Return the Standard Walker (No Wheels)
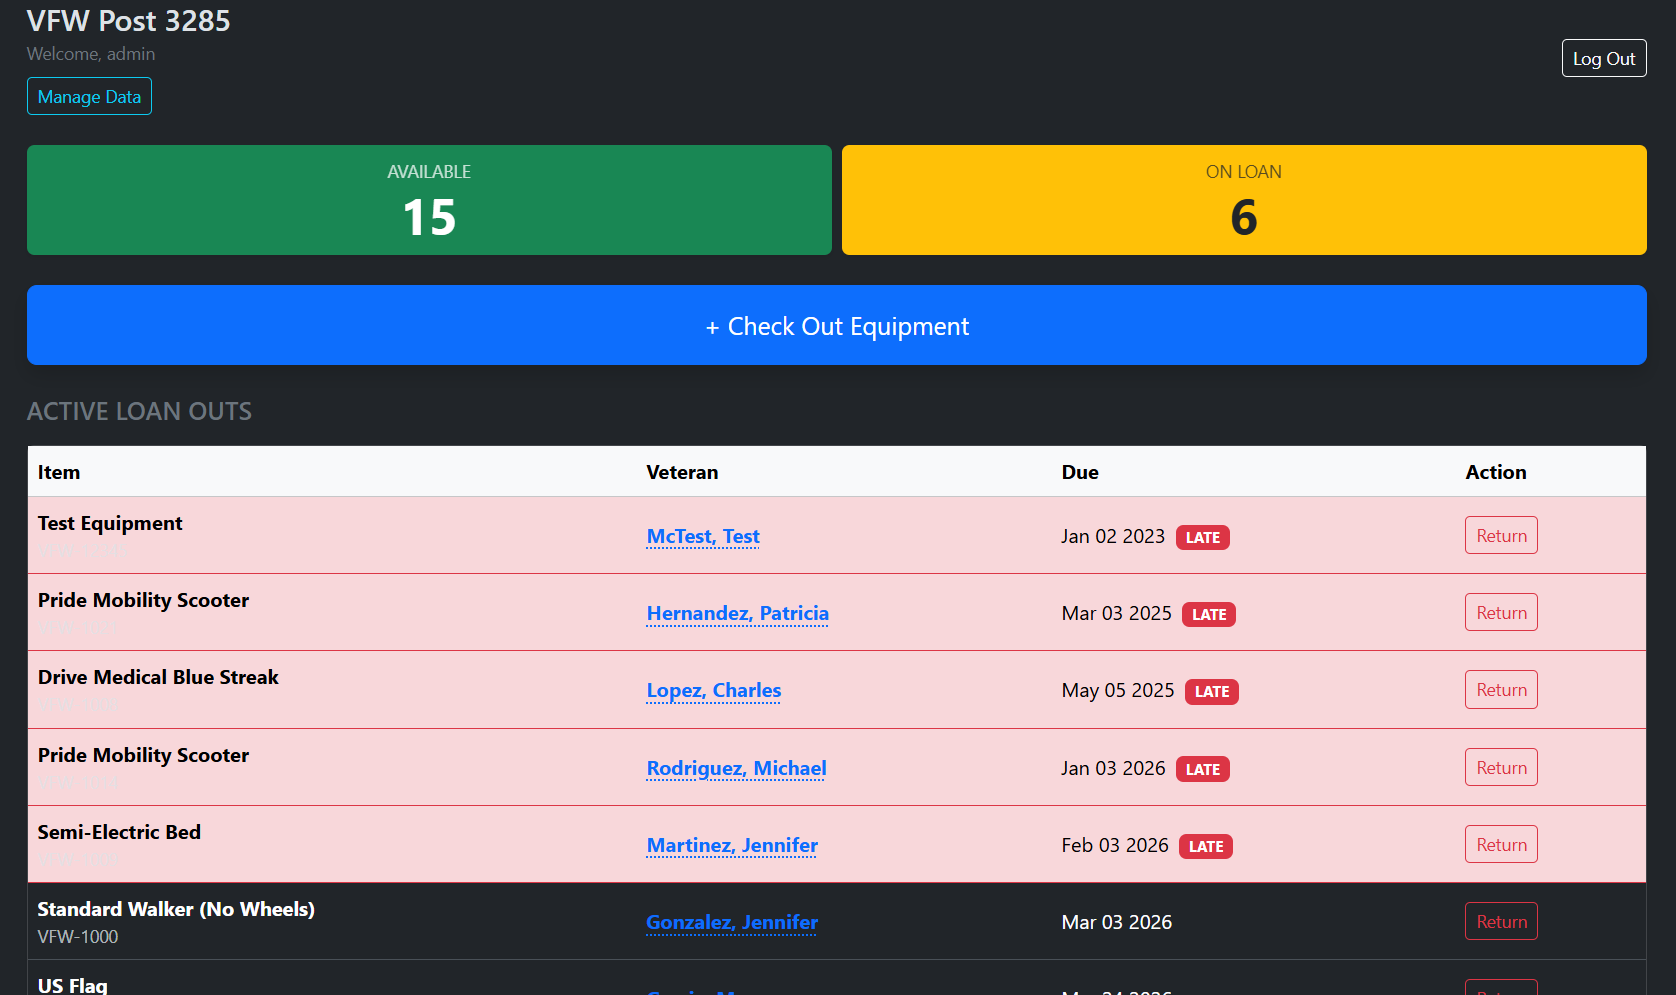The image size is (1676, 995). pos(1500,921)
